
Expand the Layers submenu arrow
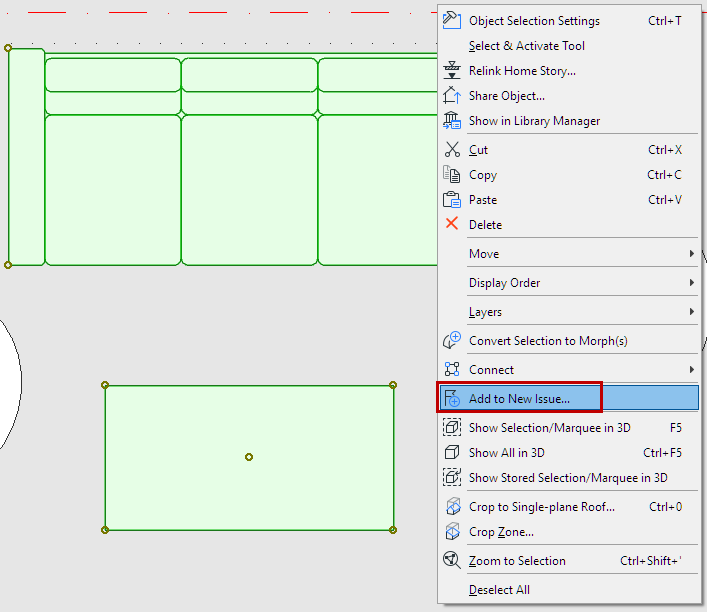(692, 311)
